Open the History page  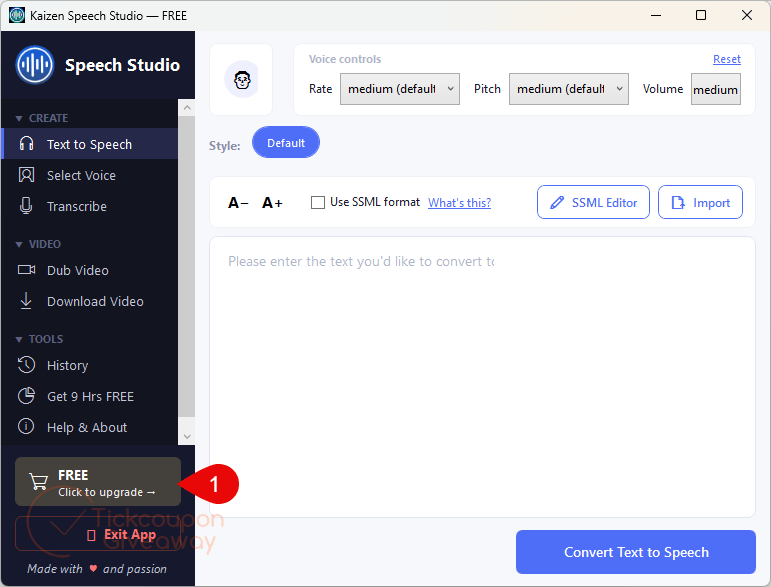(x=90, y=365)
